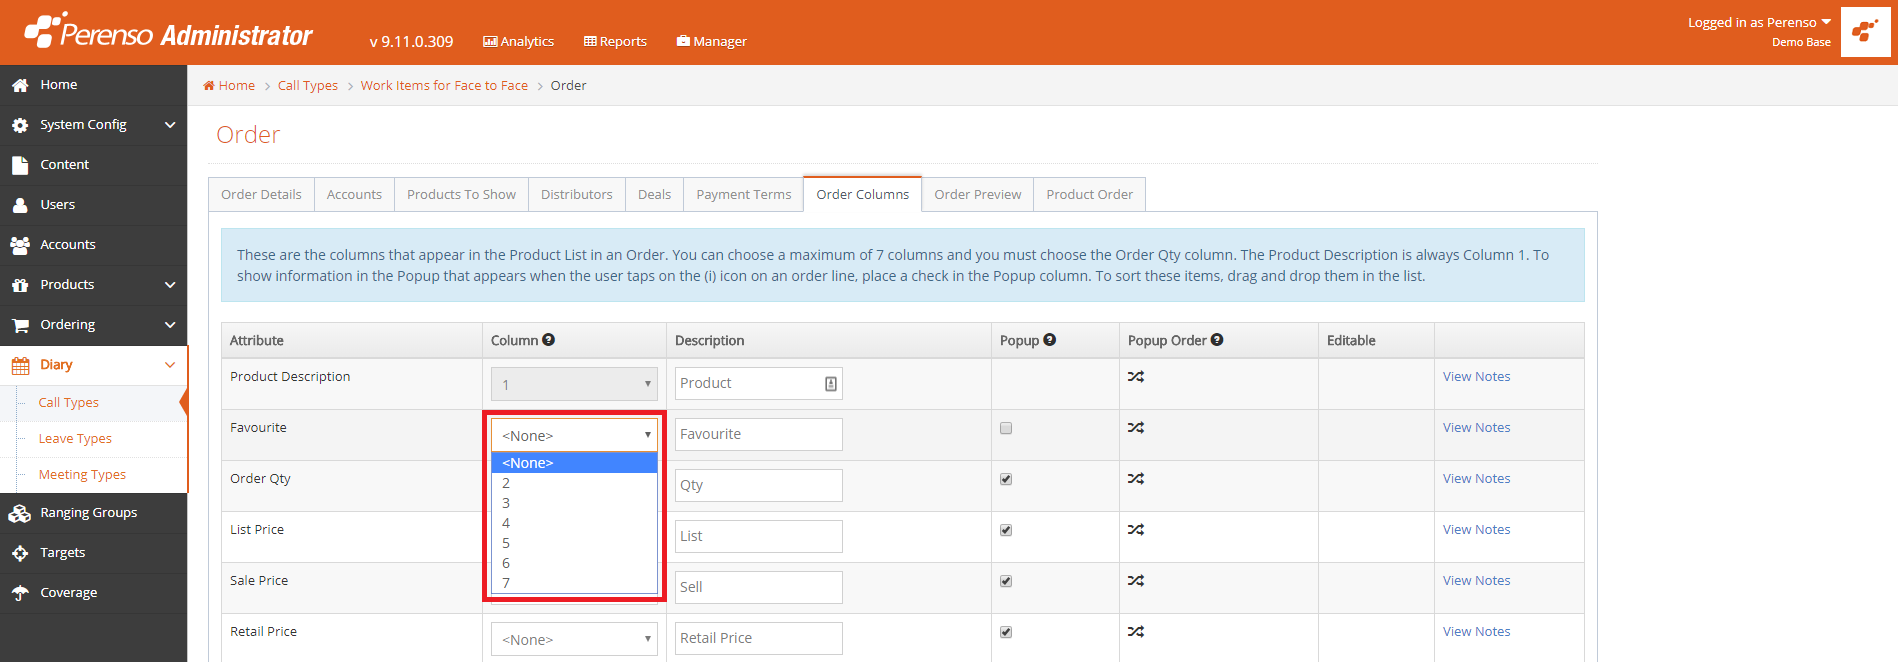
Task: Select option 2 in dropdown list
Action: 574,483
